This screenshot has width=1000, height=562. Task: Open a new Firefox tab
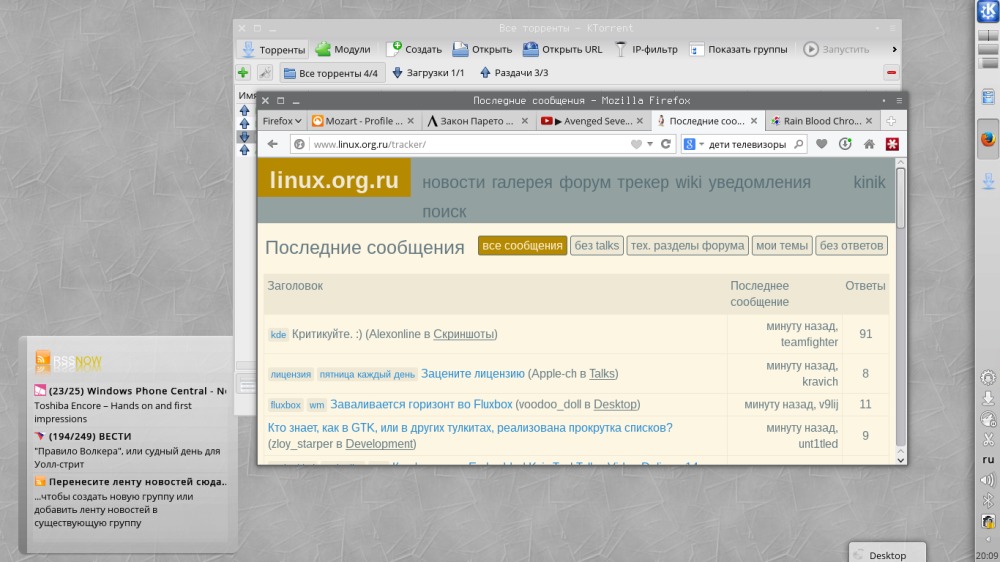pyautogui.click(x=891, y=121)
